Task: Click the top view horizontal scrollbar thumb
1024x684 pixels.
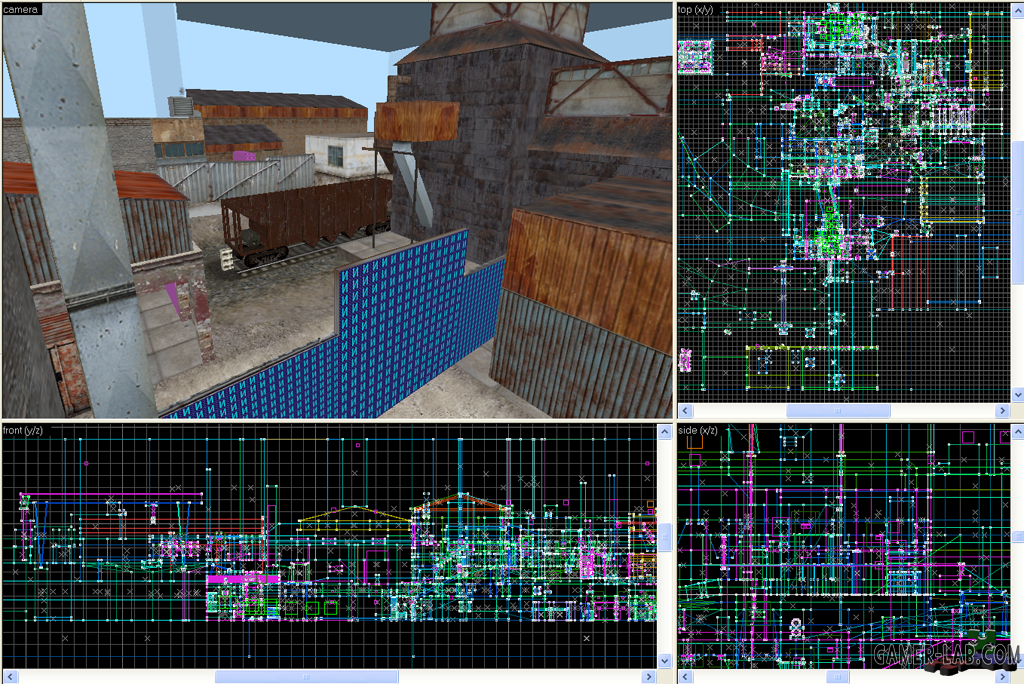Action: click(838, 410)
